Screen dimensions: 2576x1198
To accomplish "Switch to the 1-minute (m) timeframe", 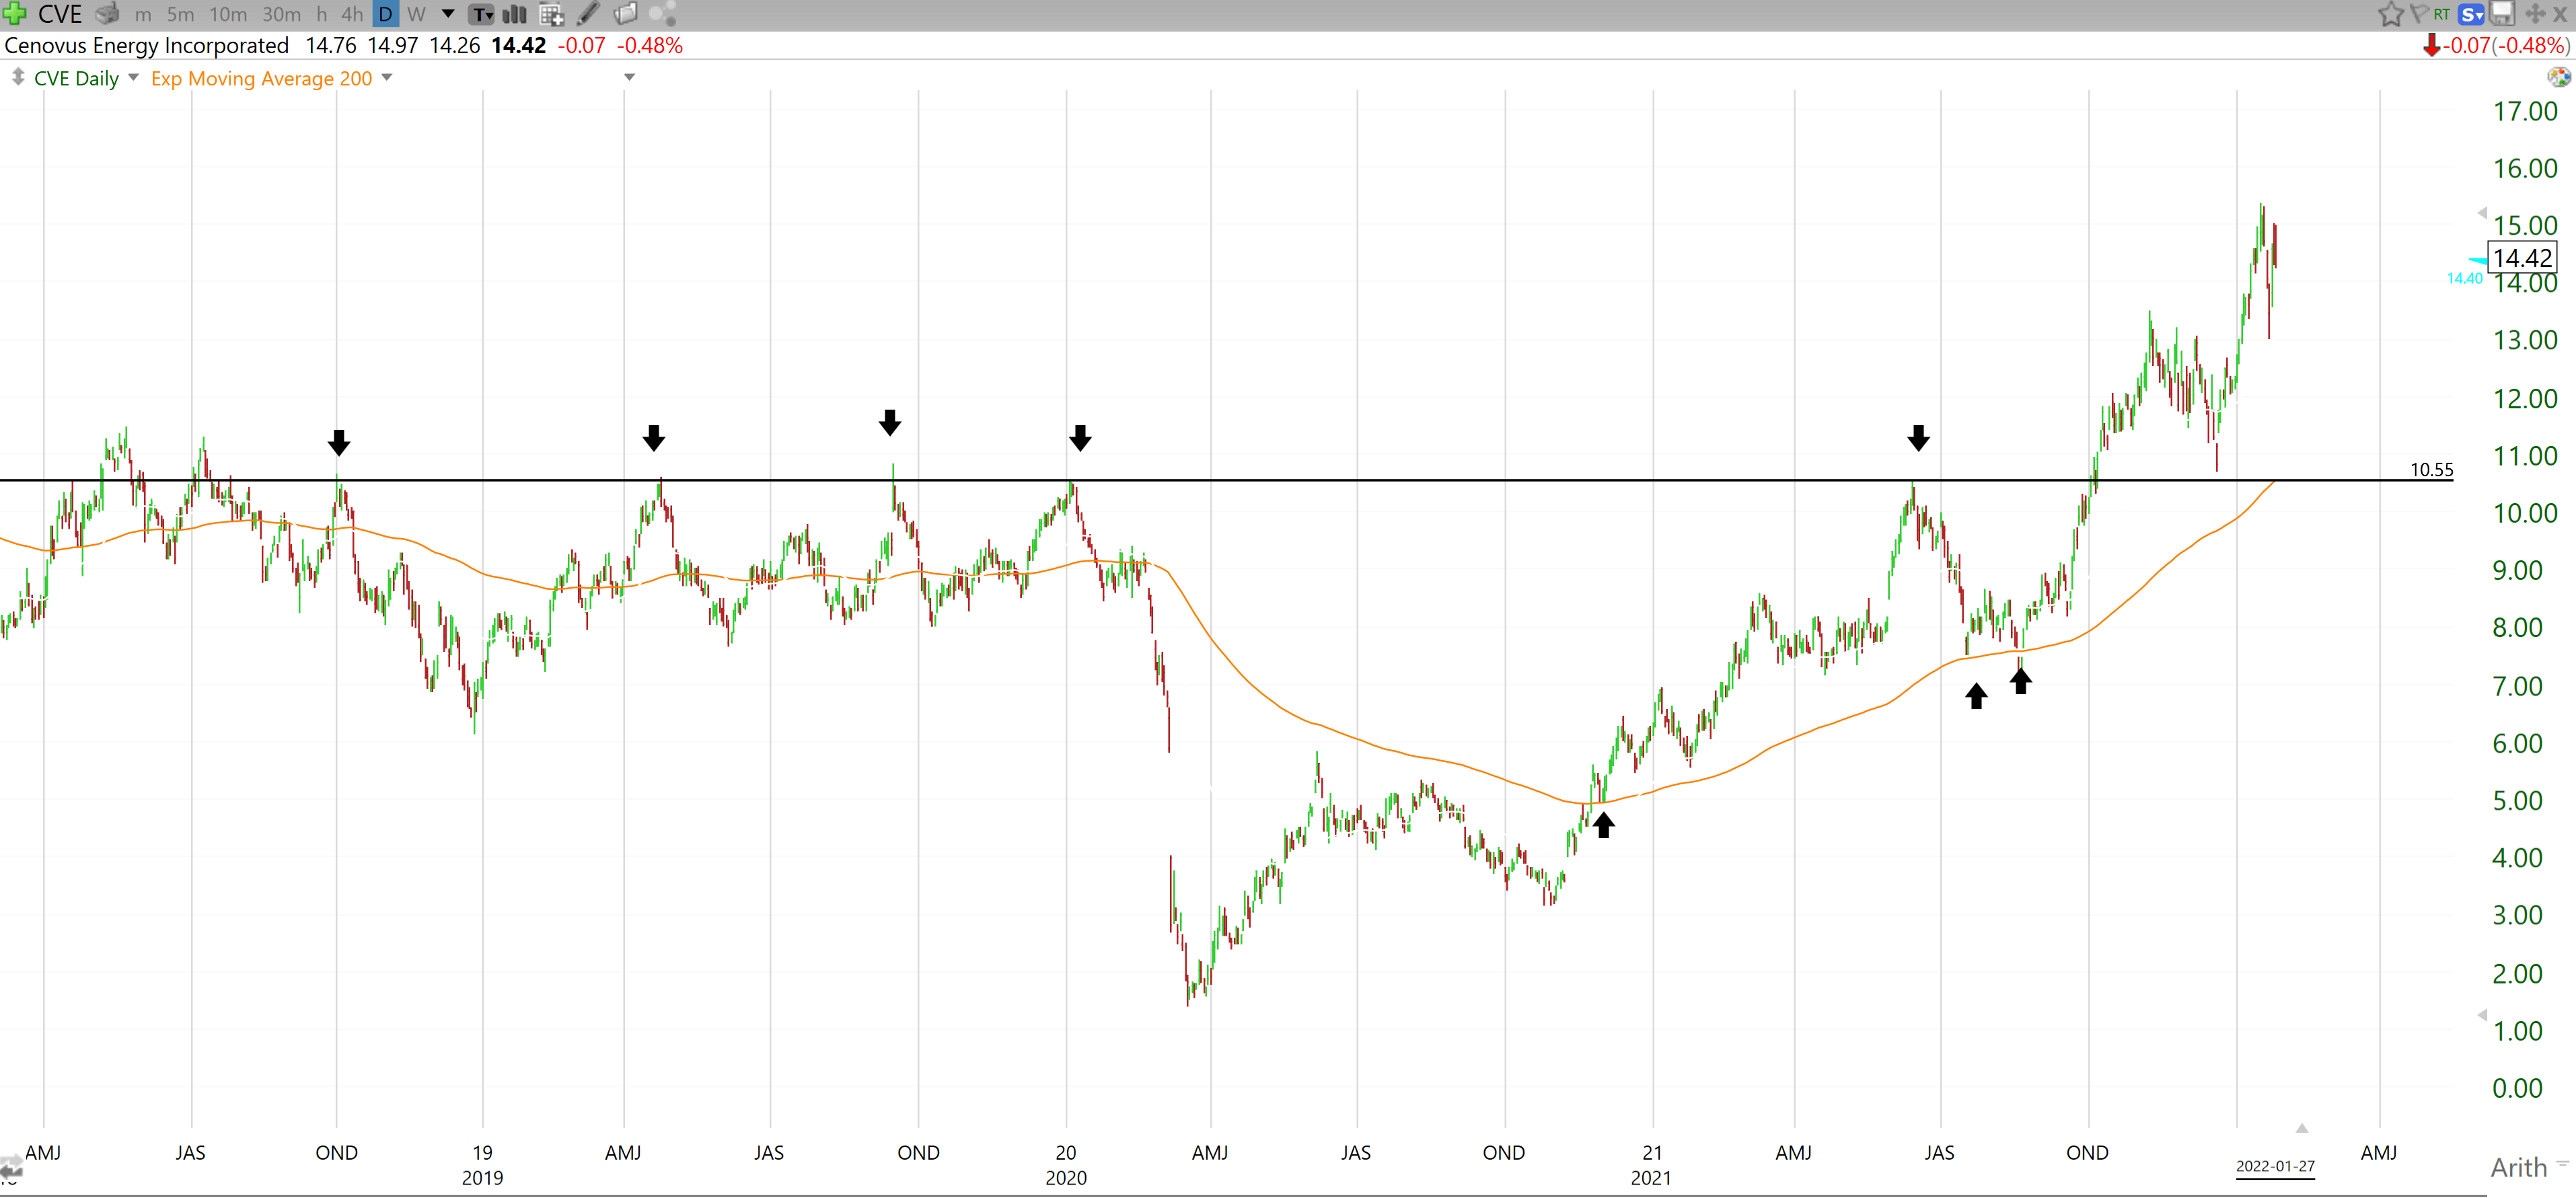I will click(x=143, y=14).
